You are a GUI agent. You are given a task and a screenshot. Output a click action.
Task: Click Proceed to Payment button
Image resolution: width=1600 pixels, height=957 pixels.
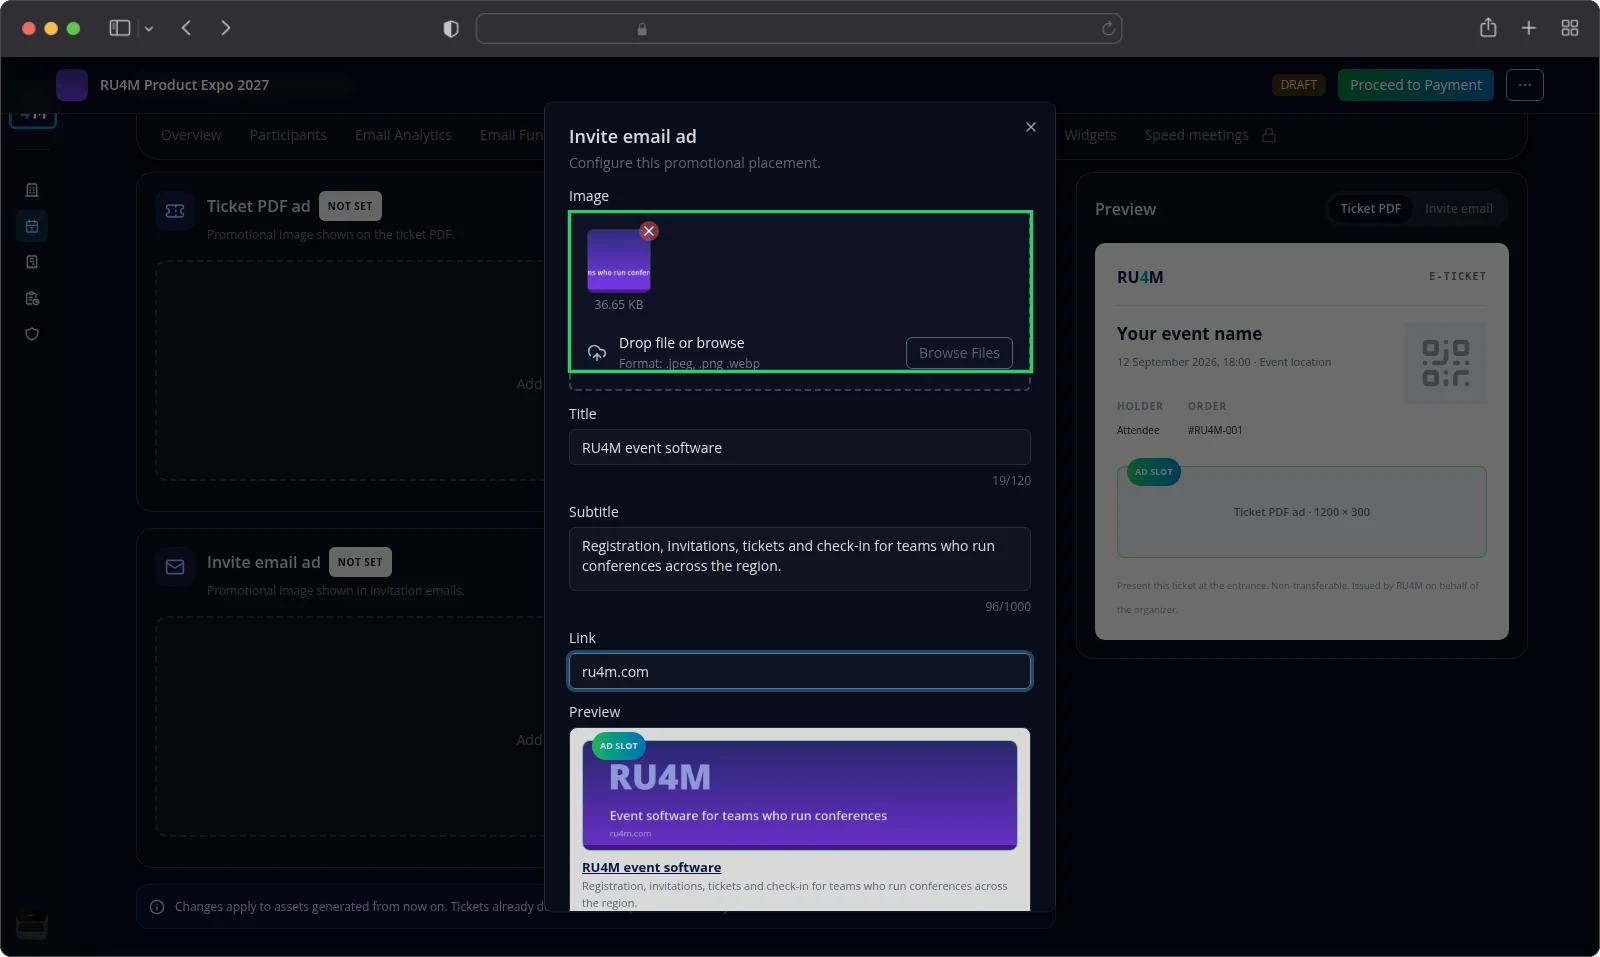1416,85
